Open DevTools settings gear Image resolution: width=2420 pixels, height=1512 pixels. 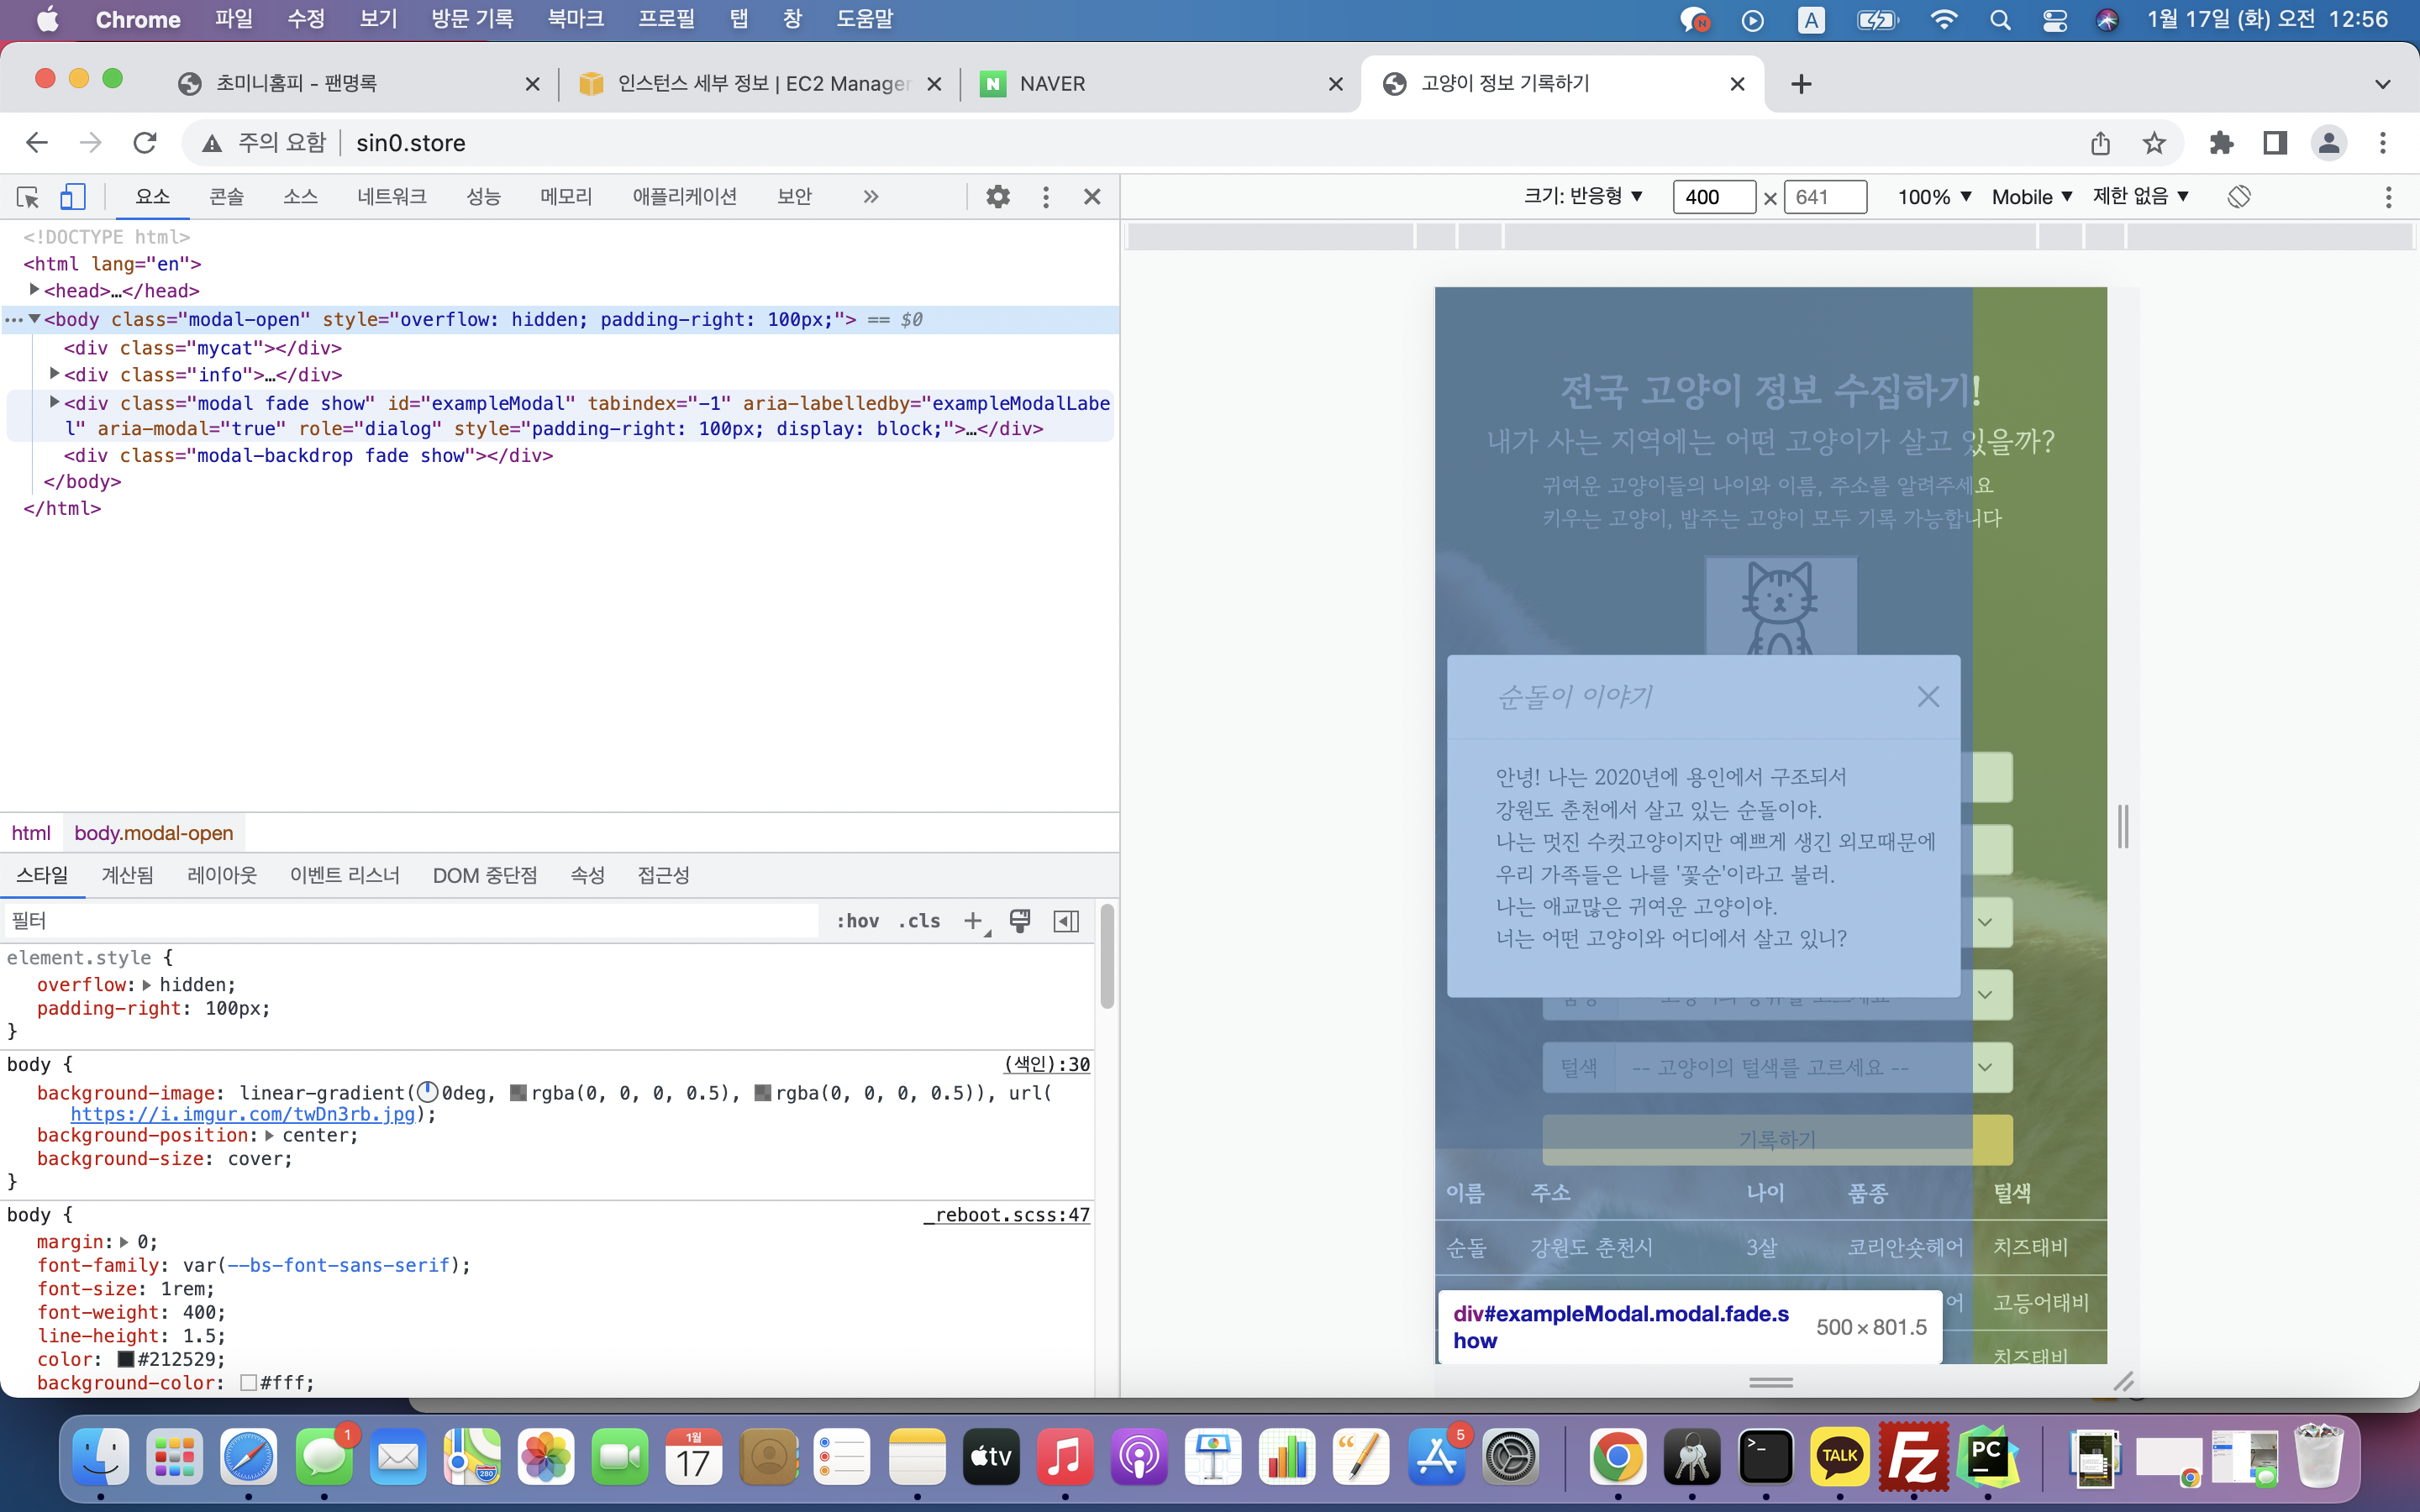997,197
